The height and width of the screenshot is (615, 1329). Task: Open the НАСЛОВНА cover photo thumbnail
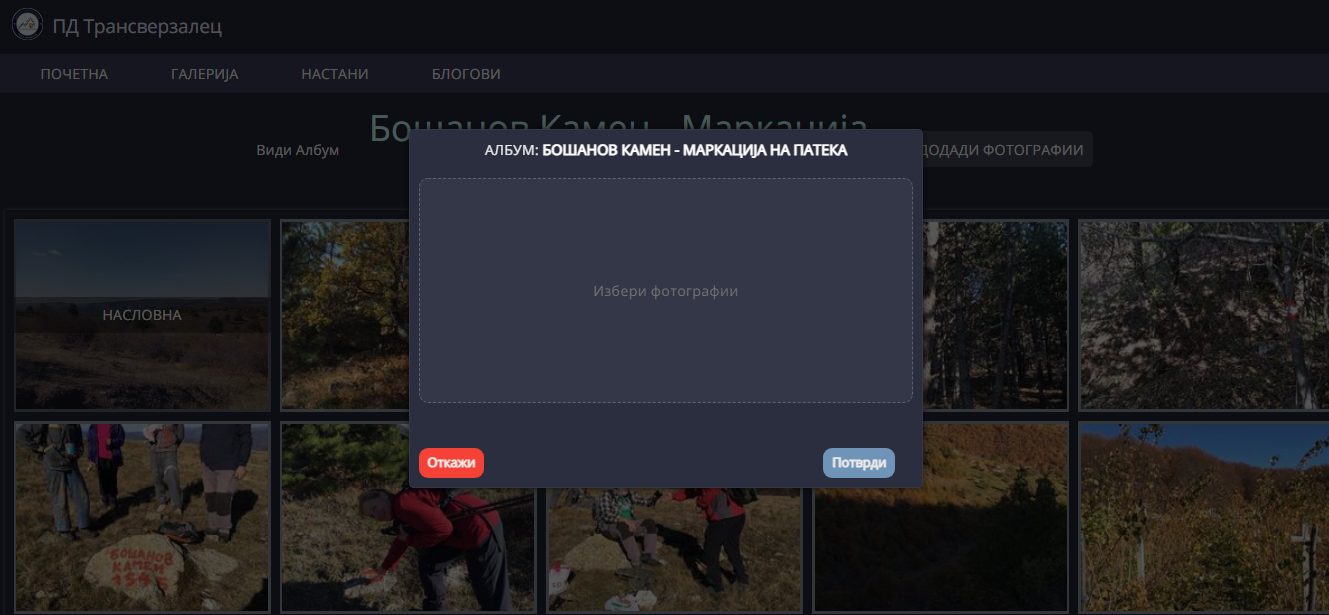(x=142, y=315)
